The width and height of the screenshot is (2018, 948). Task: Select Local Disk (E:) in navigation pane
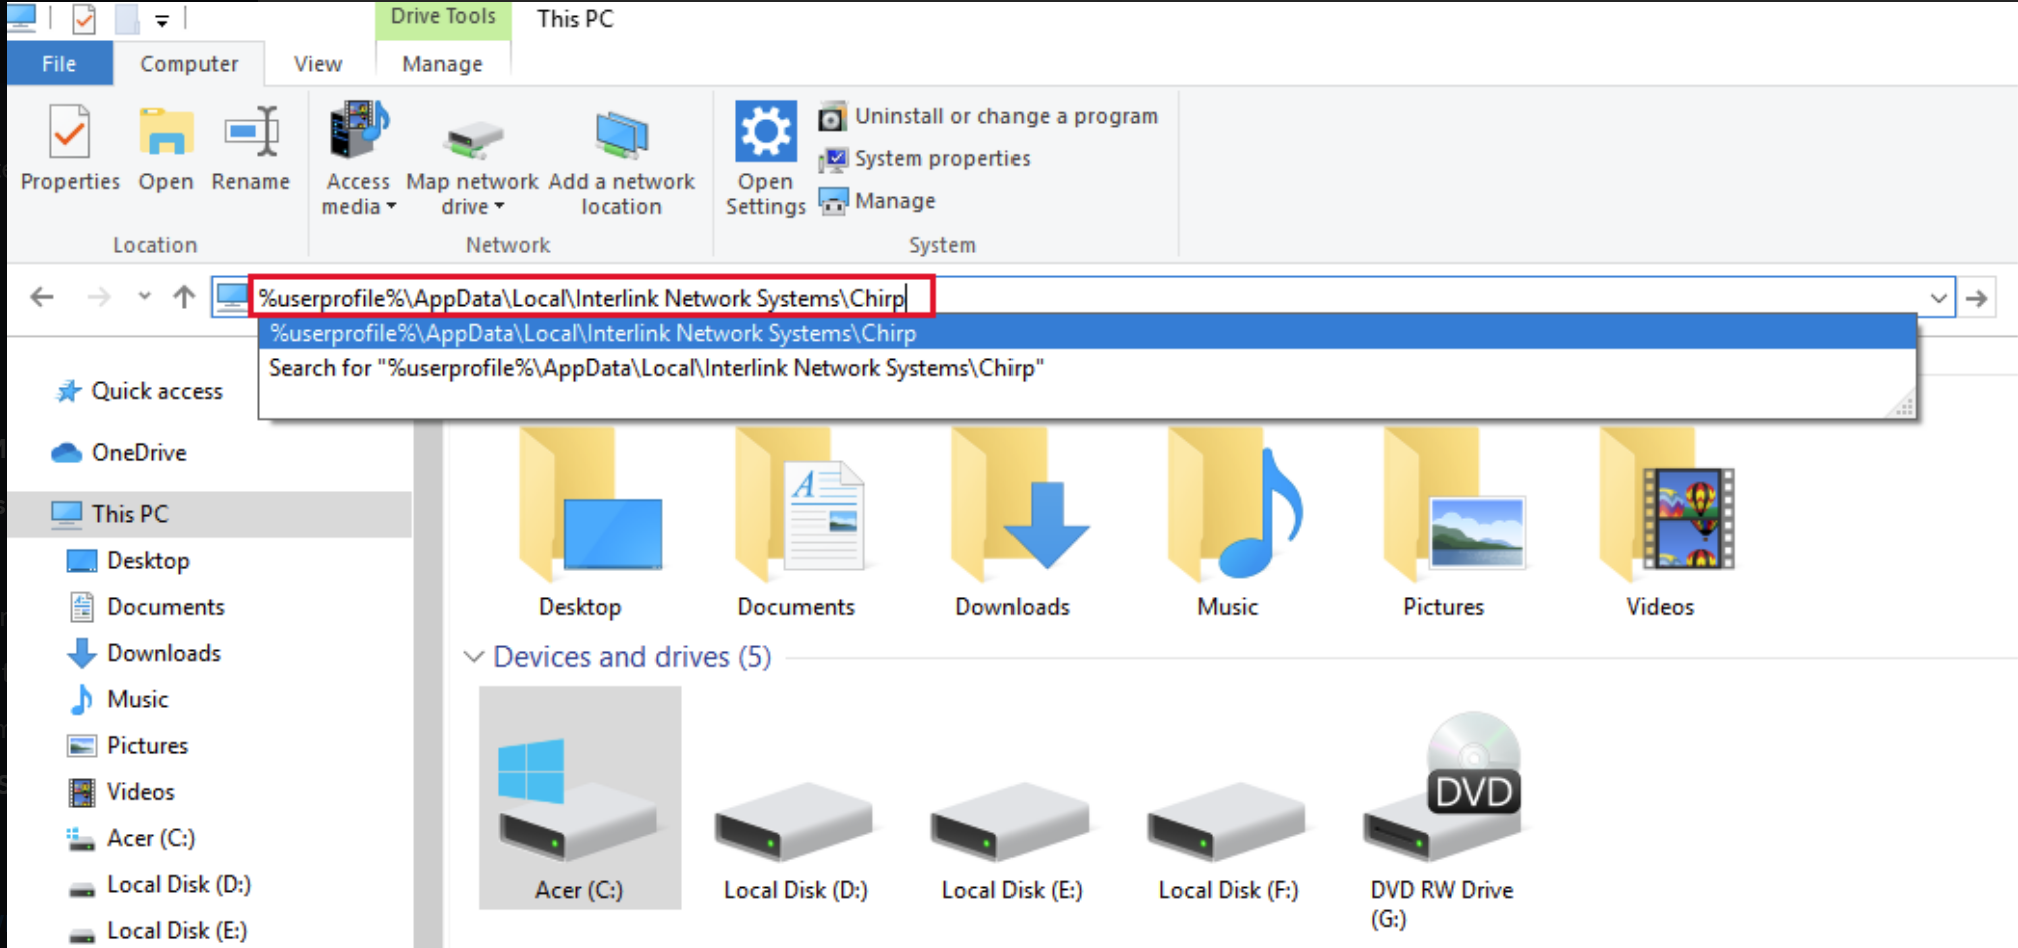tap(156, 931)
